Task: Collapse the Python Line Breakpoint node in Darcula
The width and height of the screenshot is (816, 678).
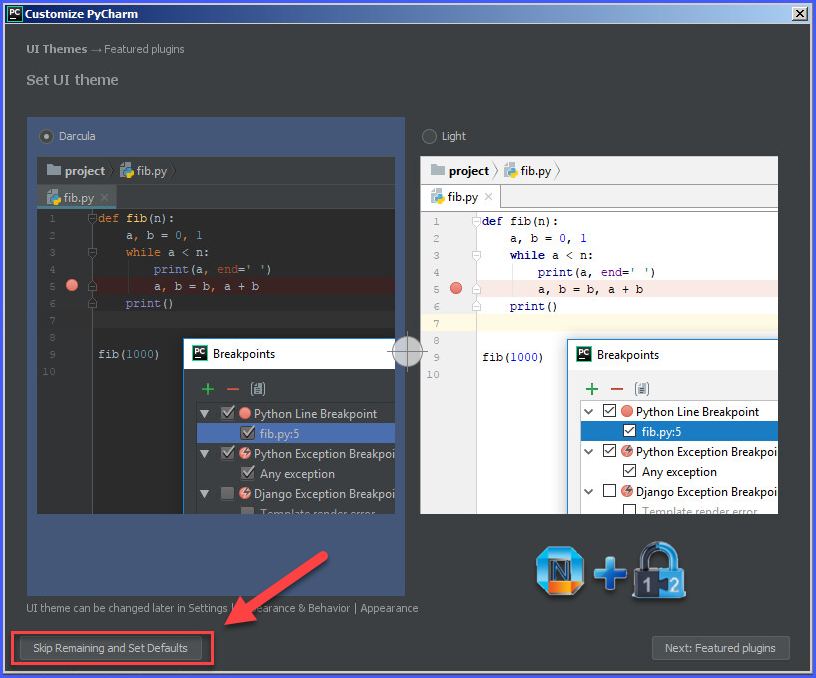Action: pyautogui.click(x=205, y=414)
